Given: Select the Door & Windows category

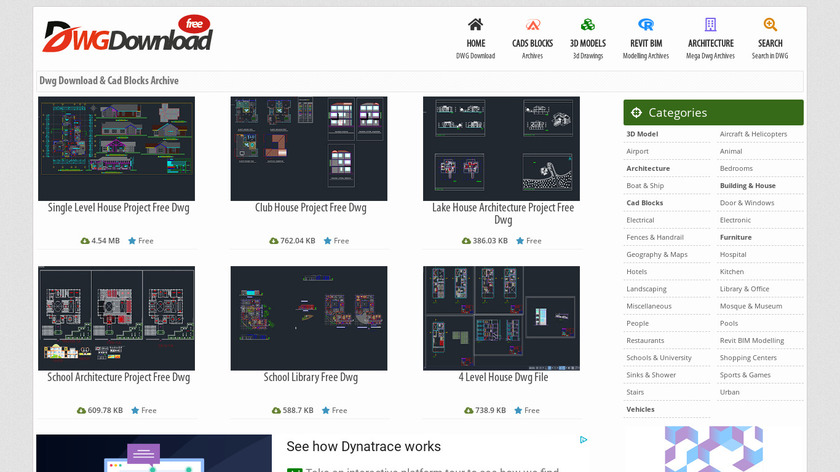Looking at the screenshot, I should (746, 203).
